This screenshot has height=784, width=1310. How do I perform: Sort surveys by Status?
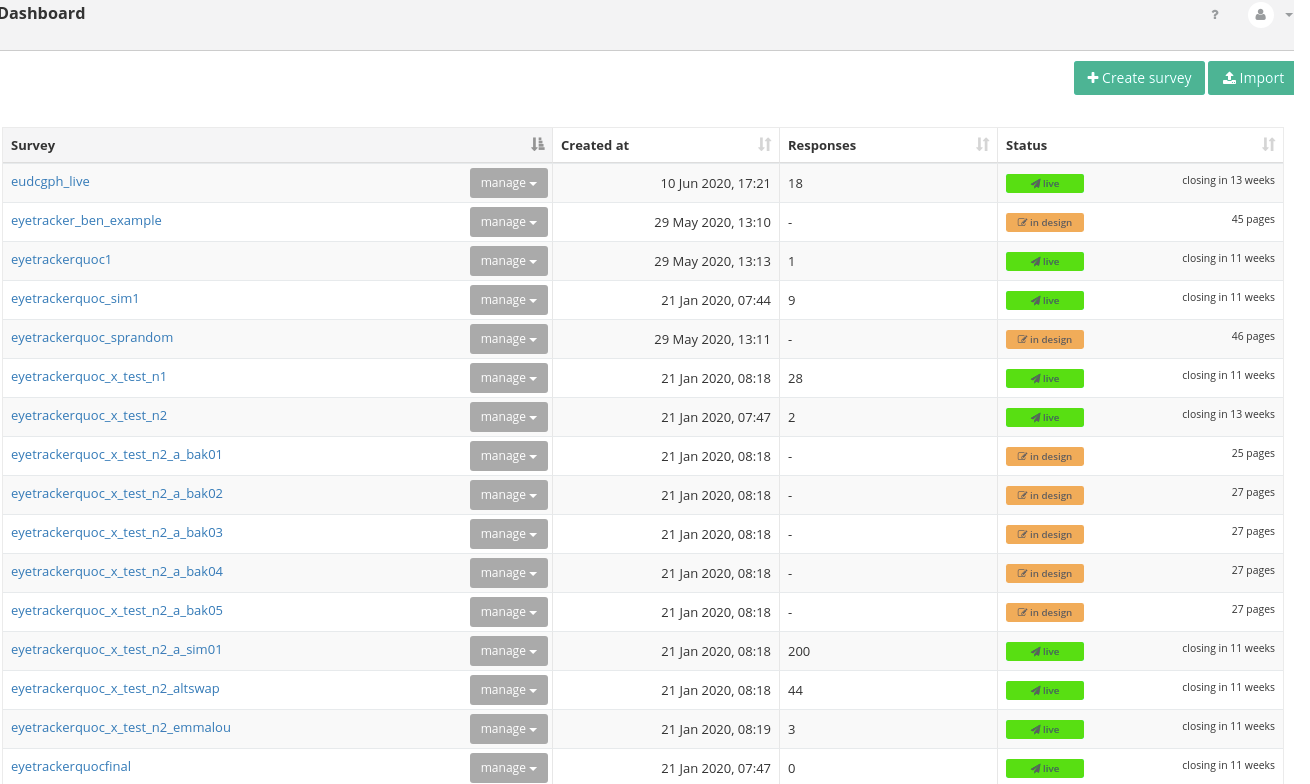point(1267,144)
